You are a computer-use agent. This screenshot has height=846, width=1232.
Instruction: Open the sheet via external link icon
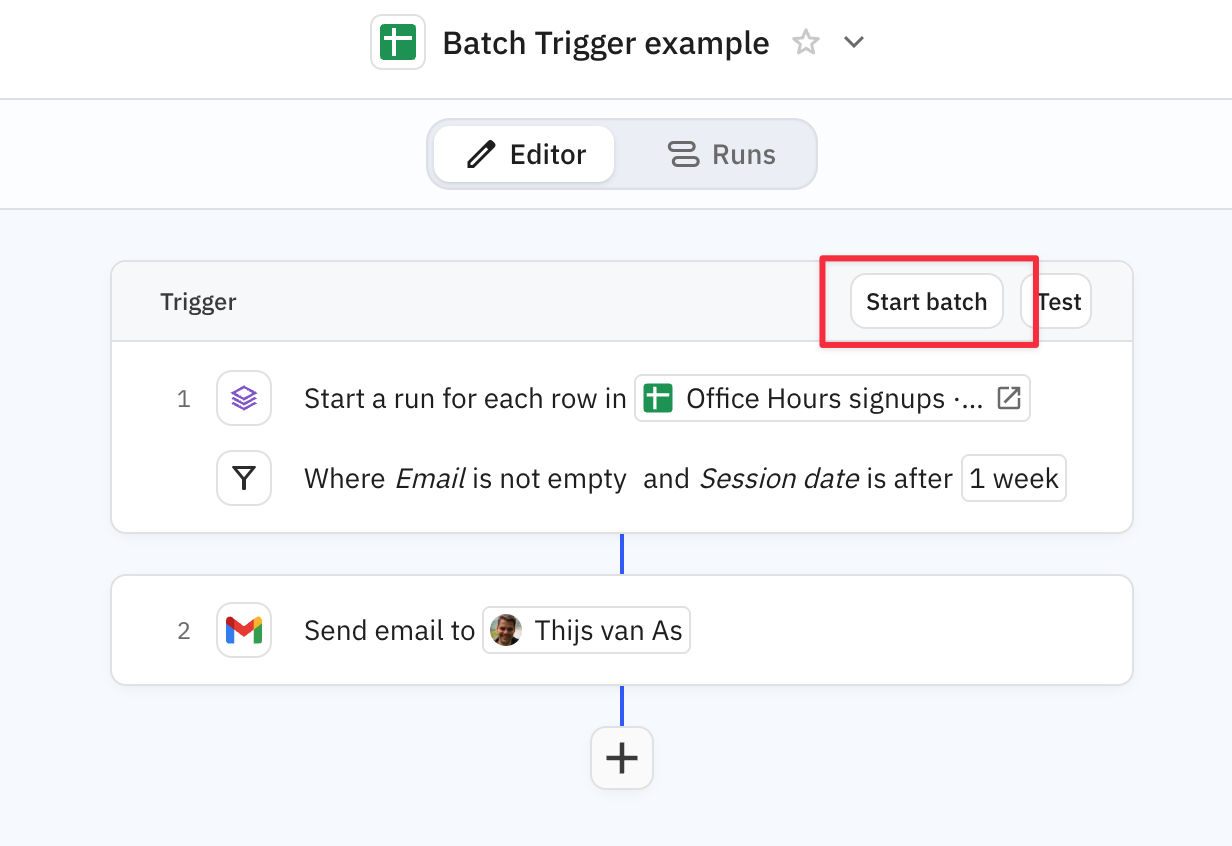[1009, 399]
